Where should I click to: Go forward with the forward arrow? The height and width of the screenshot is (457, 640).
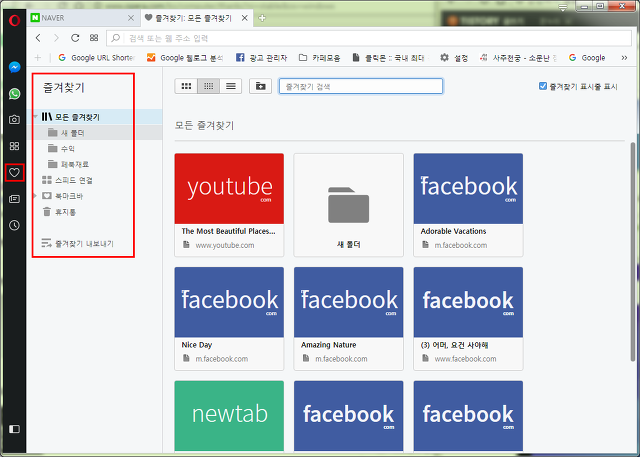click(56, 38)
